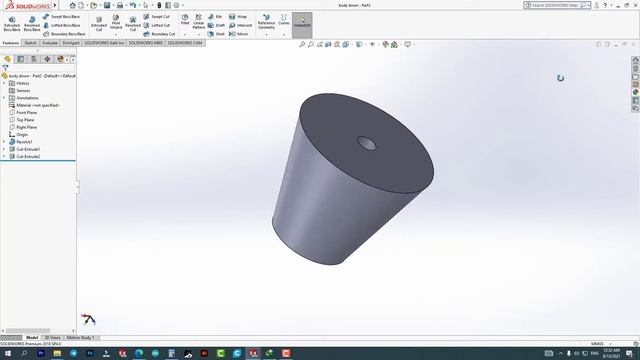The height and width of the screenshot is (360, 640).
Task: Open the Evaluate tab
Action: 50,43
